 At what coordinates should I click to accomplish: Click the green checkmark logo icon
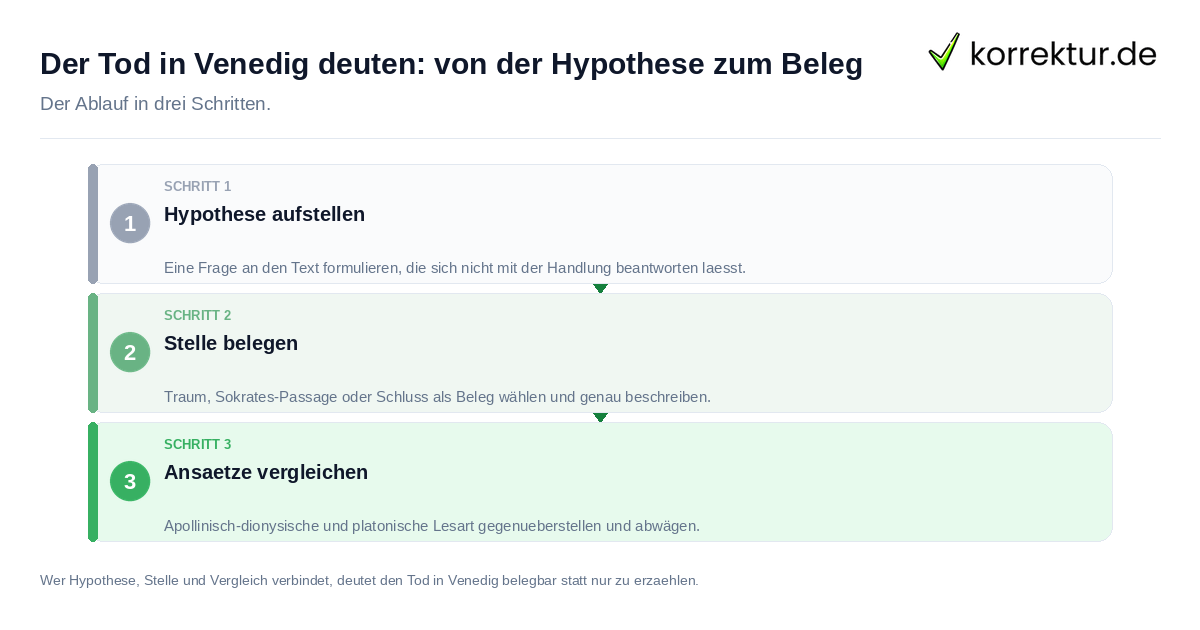point(944,51)
